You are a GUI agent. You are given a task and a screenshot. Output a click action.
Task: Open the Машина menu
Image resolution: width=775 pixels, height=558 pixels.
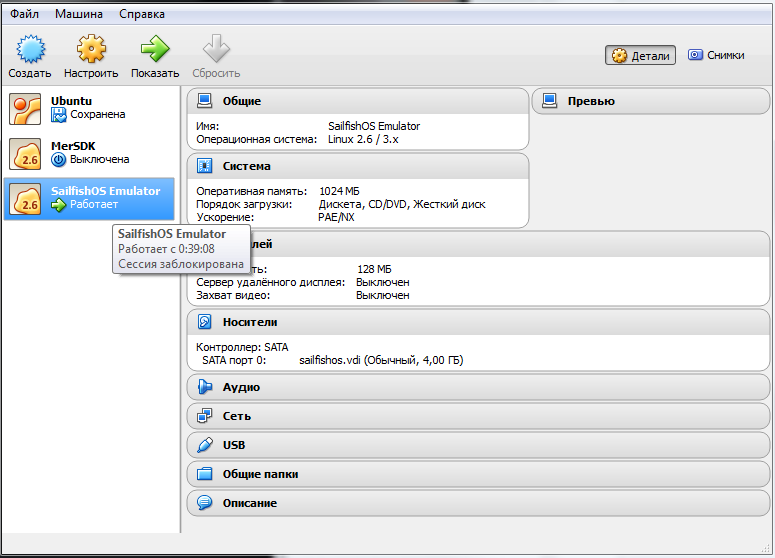pos(79,14)
